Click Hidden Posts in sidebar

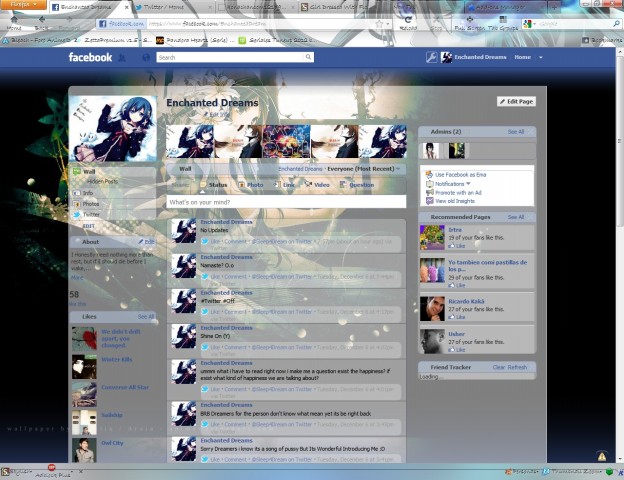102,181
